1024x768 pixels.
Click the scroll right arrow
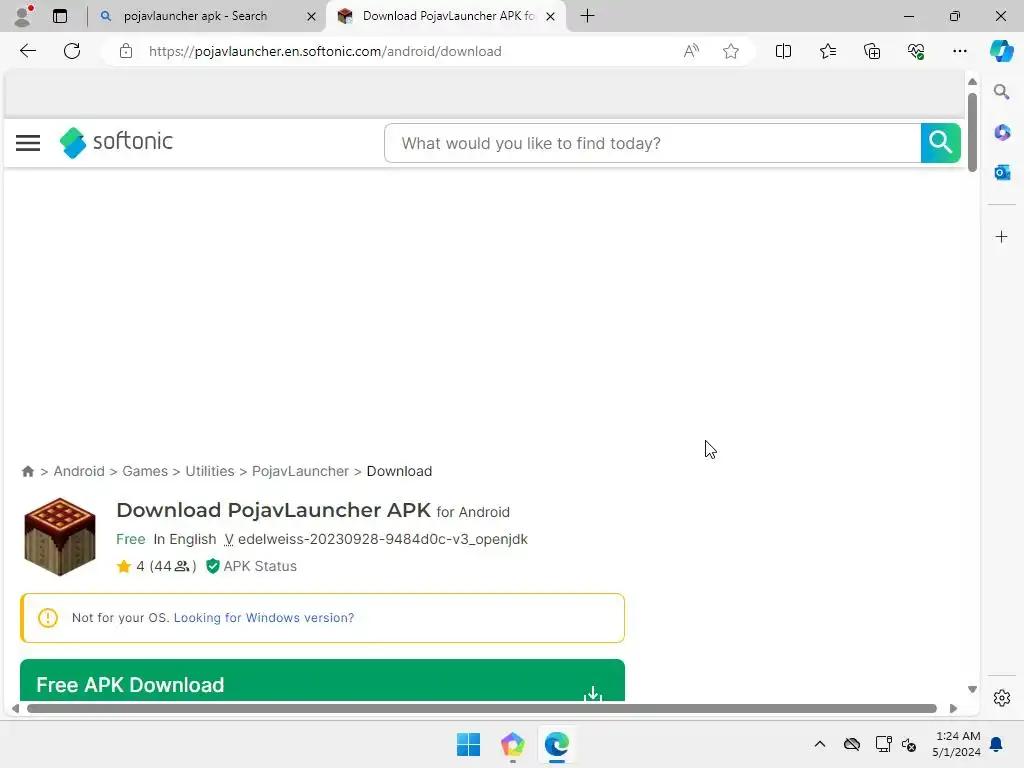pos(953,709)
